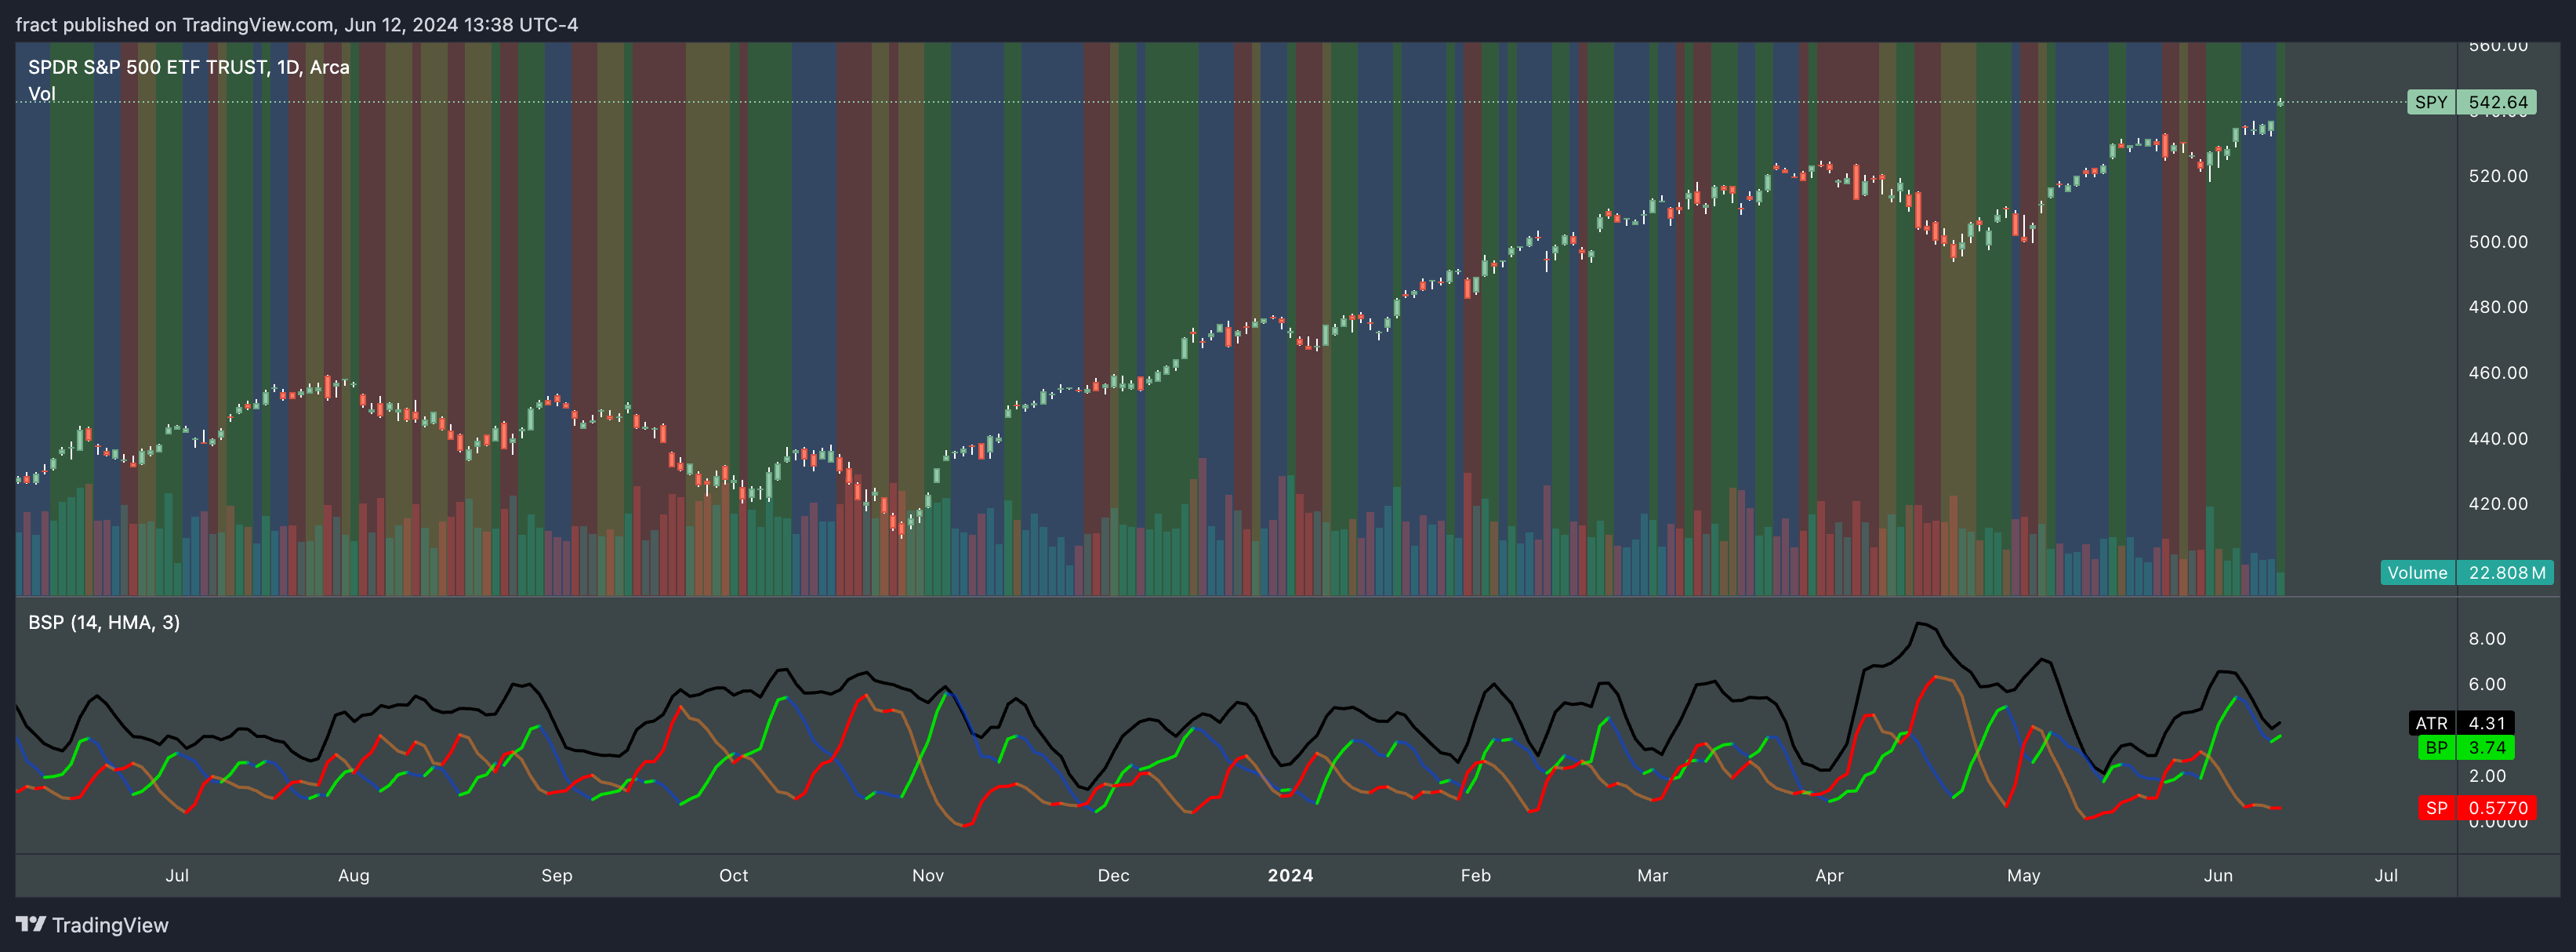Click the 6.00 indicator axis tick

click(2488, 685)
